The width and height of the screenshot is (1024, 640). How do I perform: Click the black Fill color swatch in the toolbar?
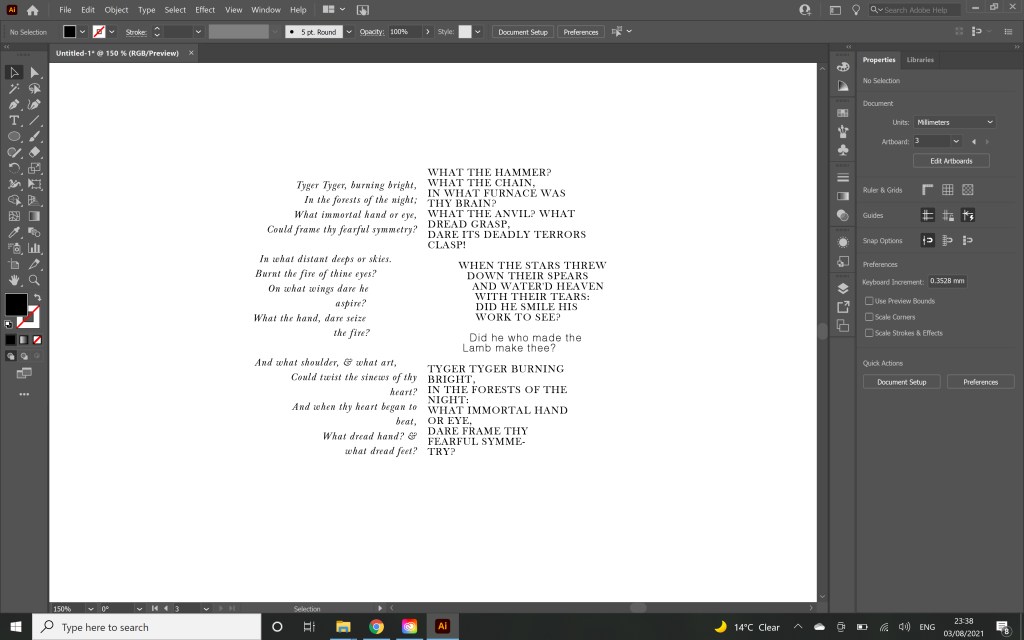[16, 304]
